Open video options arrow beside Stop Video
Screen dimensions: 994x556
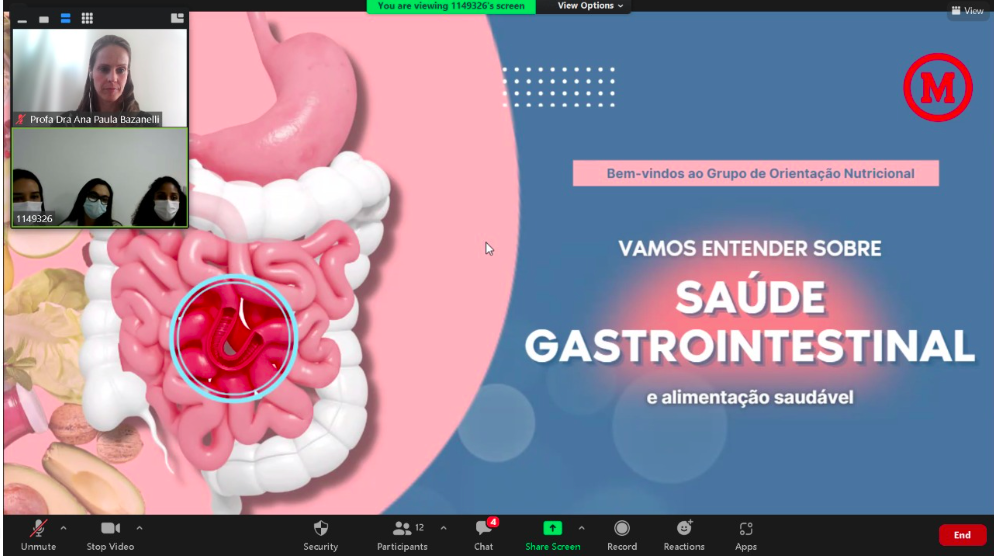pos(139,527)
